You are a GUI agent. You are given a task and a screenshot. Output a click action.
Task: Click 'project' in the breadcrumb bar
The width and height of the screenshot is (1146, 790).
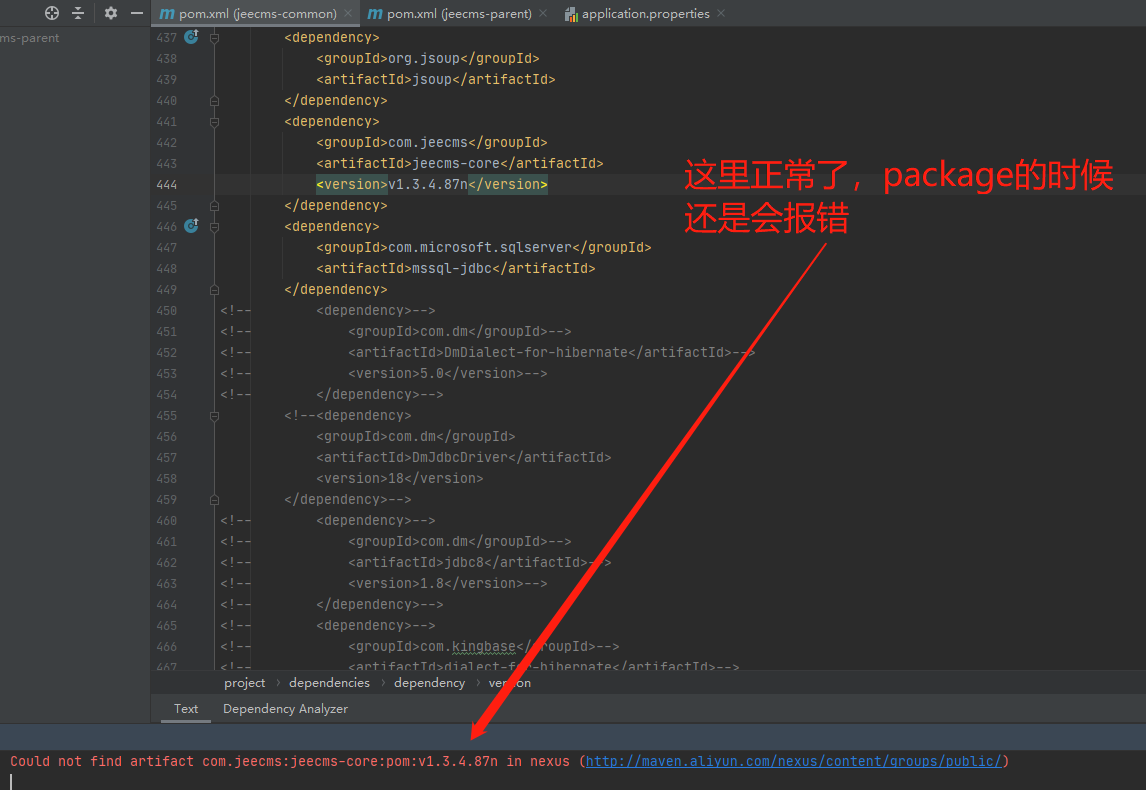[244, 683]
